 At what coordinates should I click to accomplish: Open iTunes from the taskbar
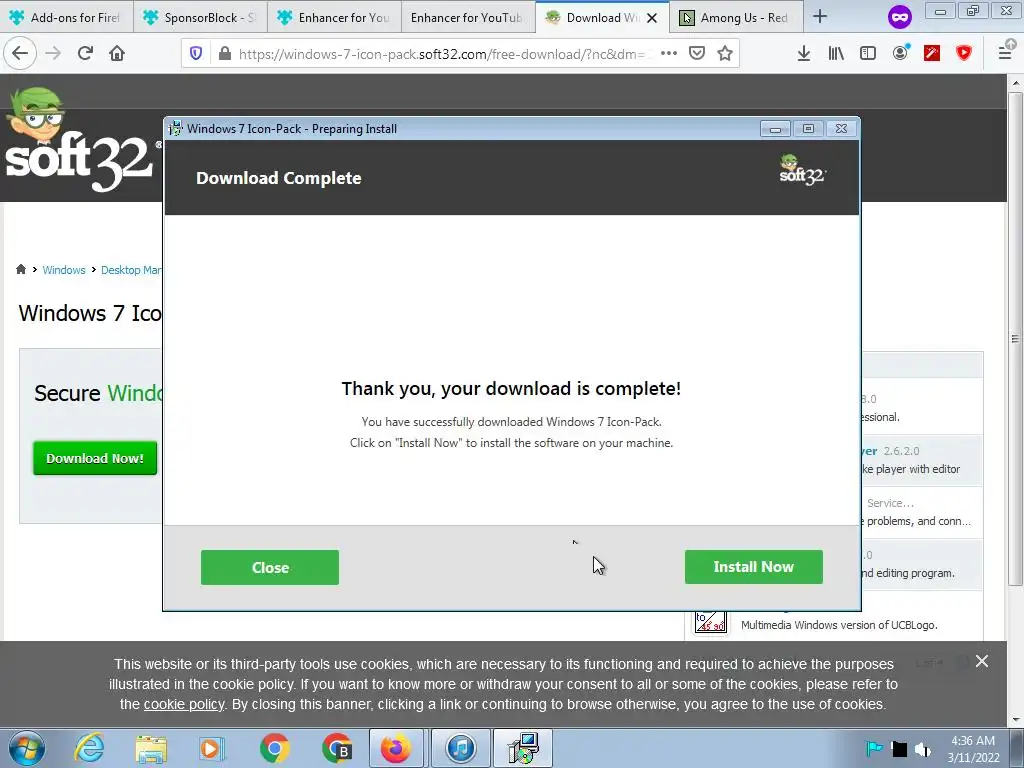point(460,748)
